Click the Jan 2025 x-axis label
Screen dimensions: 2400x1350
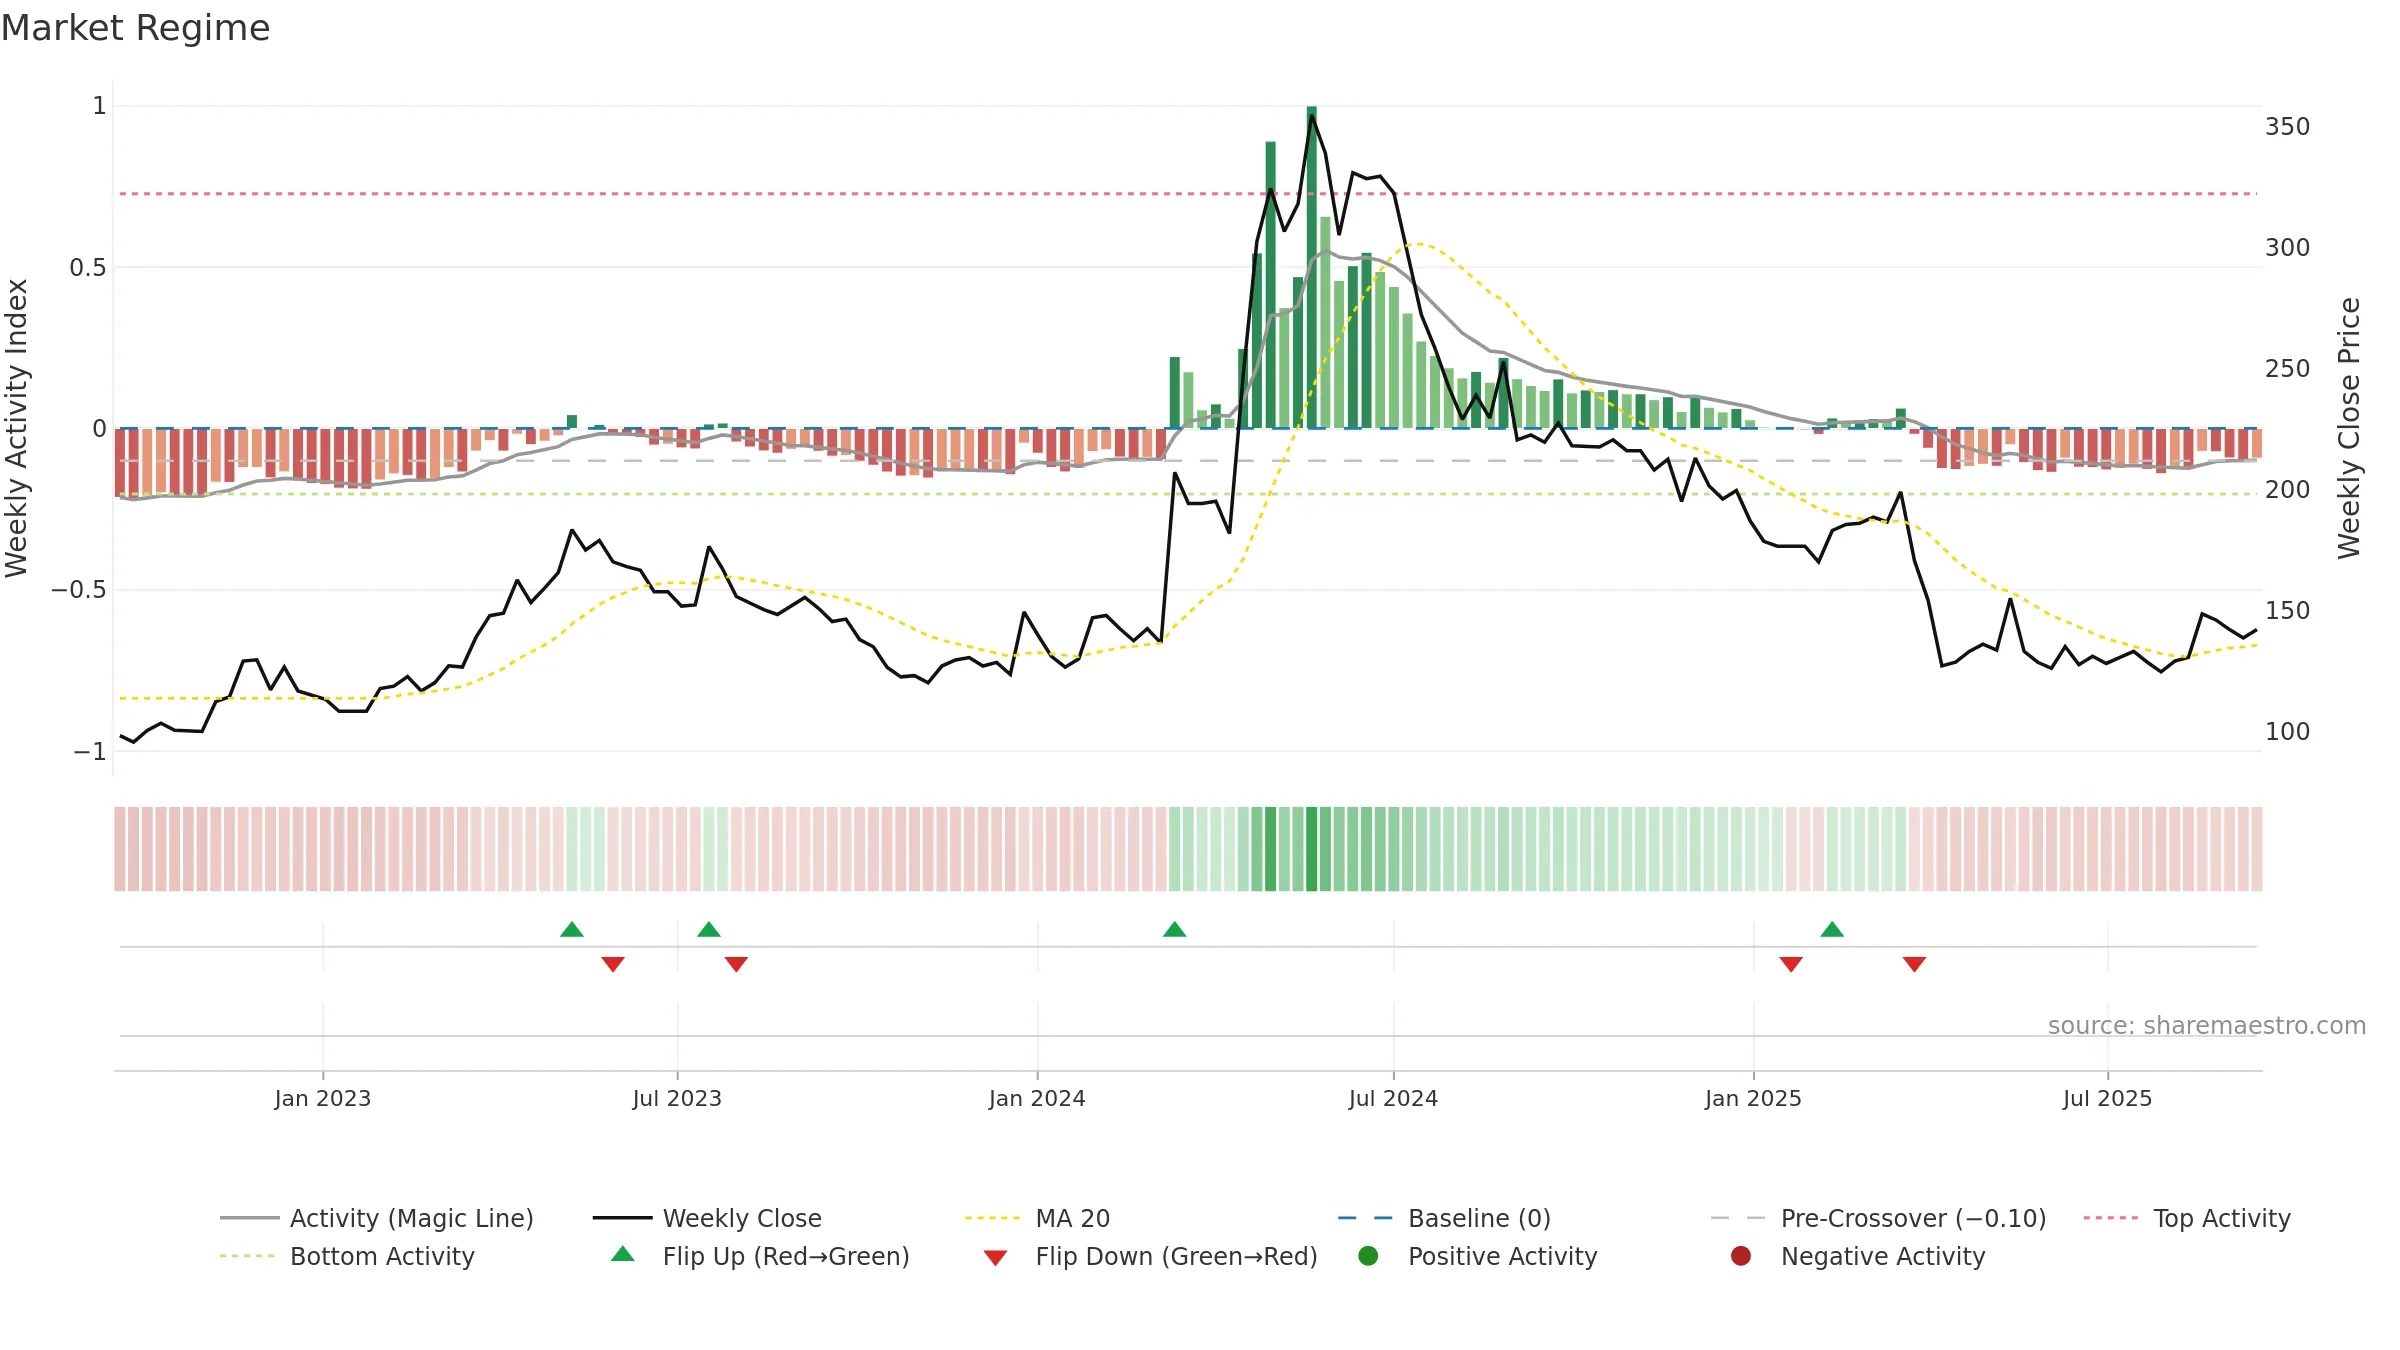coord(1753,1099)
